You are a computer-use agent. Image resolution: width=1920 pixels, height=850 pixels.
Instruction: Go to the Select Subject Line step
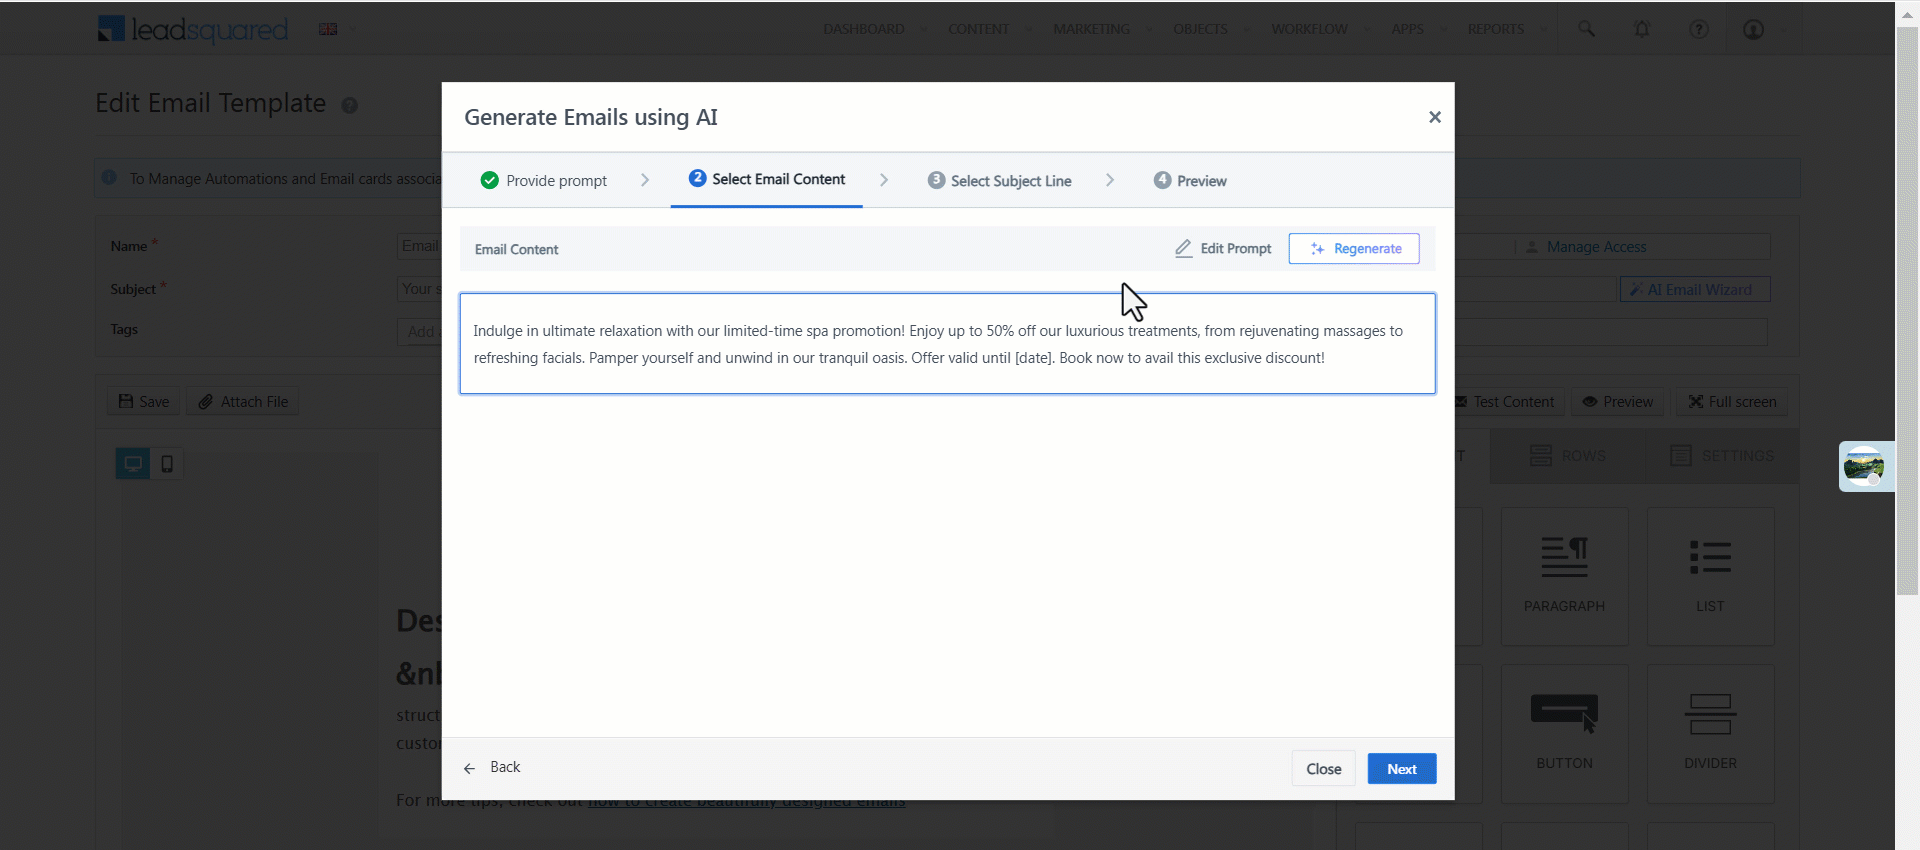point(999,181)
